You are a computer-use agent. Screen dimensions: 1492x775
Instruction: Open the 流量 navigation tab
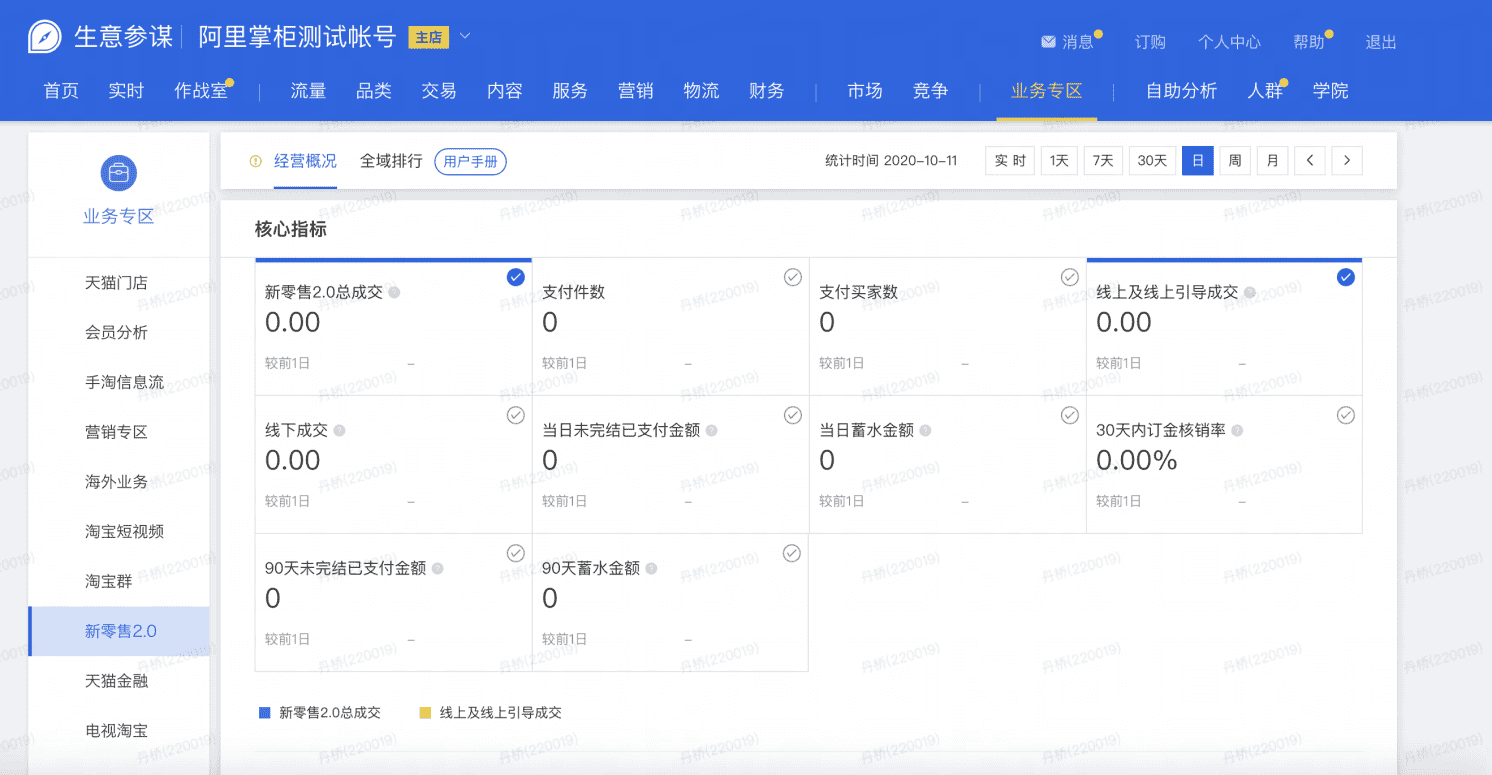tap(308, 91)
